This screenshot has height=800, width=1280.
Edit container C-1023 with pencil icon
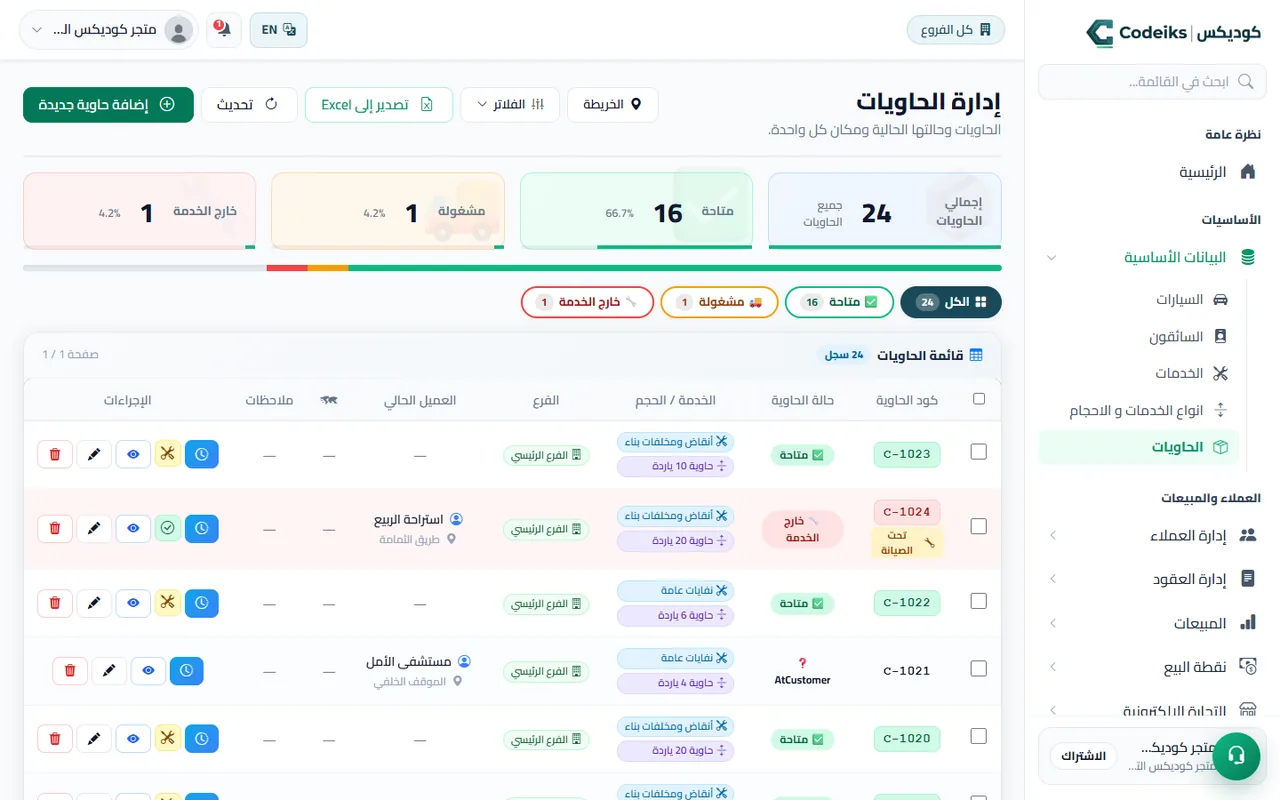point(94,454)
